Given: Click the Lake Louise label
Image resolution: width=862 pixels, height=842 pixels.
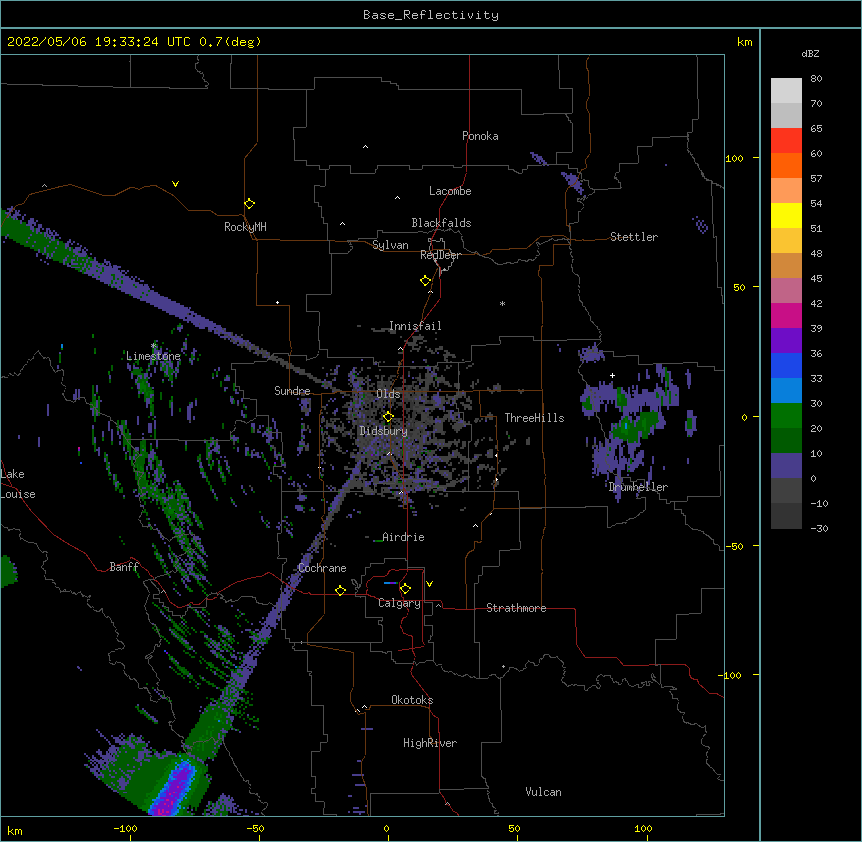Looking at the screenshot, I should (18, 484).
